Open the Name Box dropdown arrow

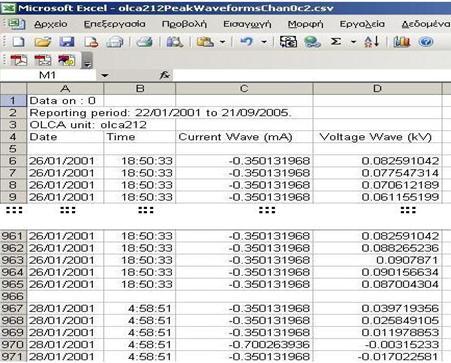(x=105, y=76)
